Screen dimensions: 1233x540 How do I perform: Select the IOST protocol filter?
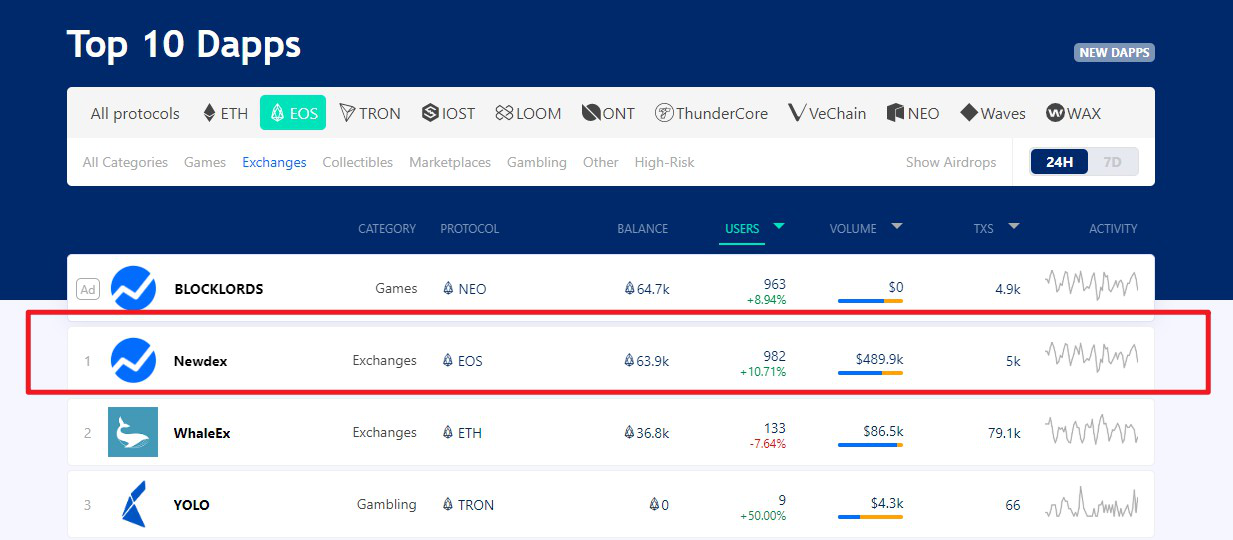[x=448, y=113]
